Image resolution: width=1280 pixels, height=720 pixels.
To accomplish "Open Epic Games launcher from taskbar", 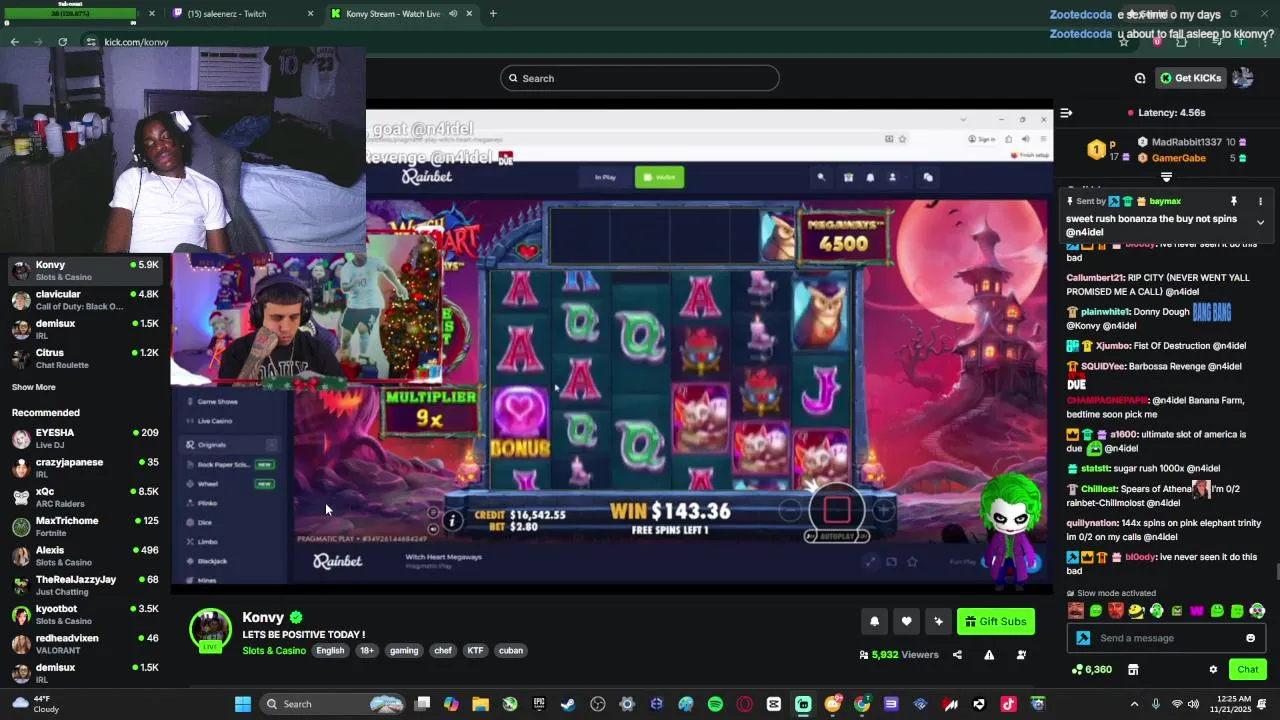I will (539, 704).
